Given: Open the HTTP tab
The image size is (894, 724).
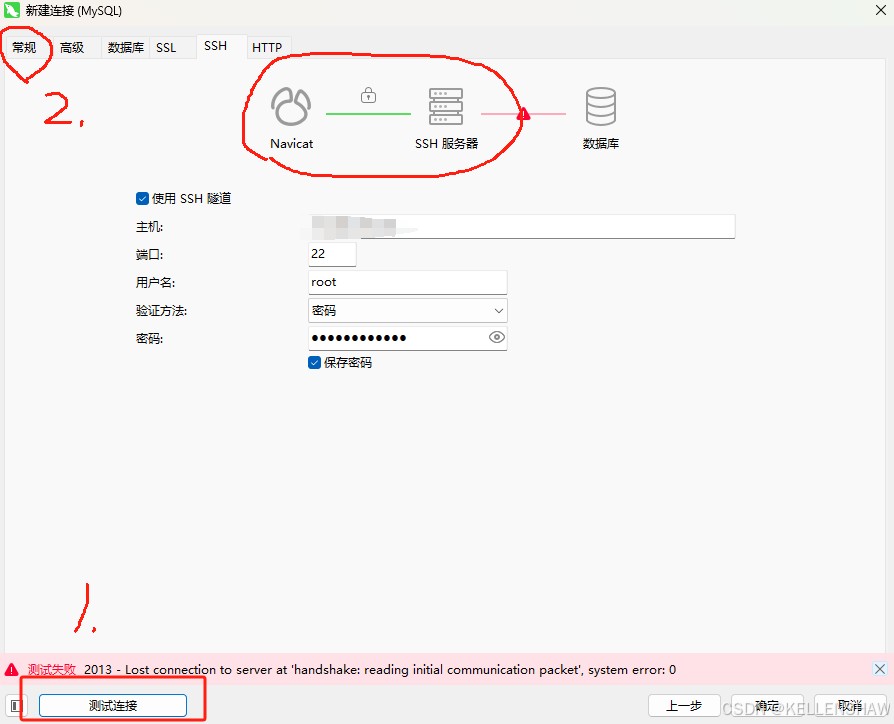Looking at the screenshot, I should click(267, 47).
